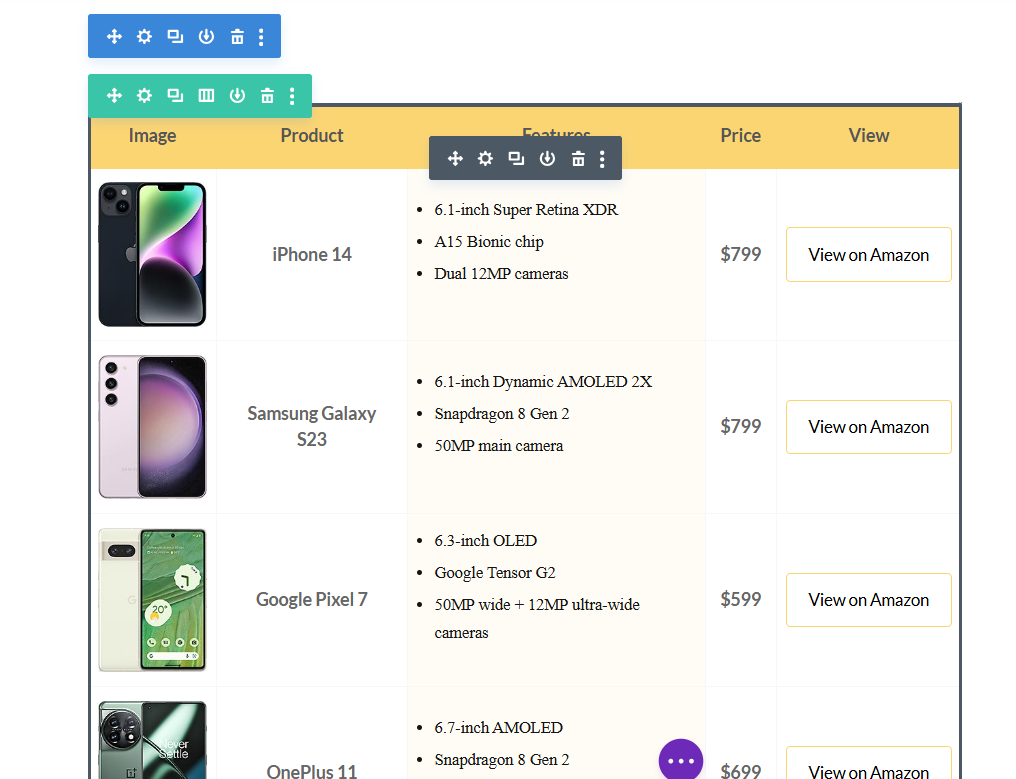
Task: Open dark module more options menu
Action: point(602,159)
